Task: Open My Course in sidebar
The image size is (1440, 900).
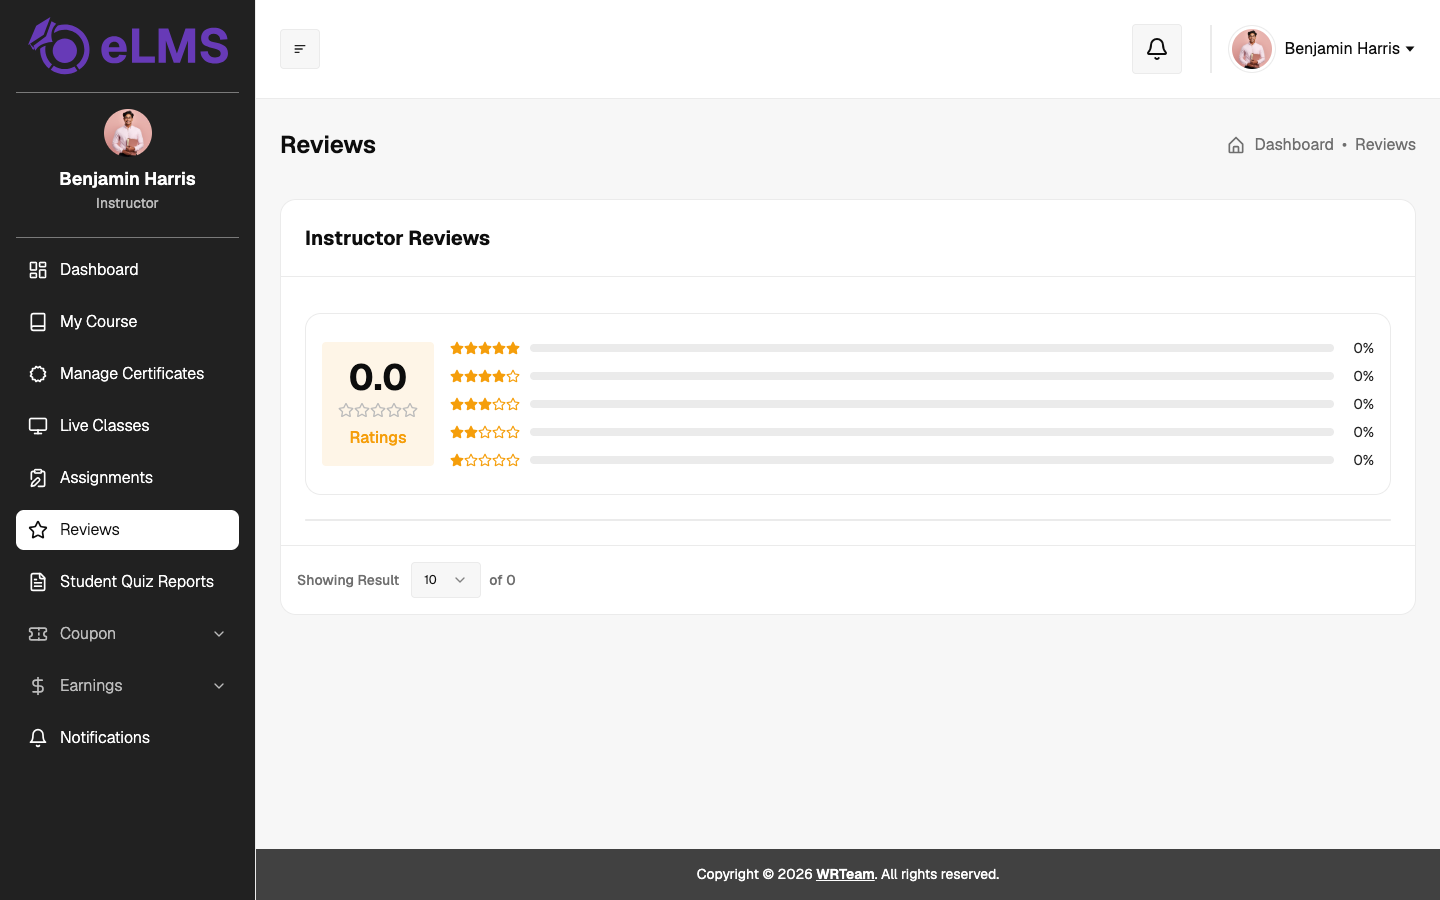Action: click(127, 322)
